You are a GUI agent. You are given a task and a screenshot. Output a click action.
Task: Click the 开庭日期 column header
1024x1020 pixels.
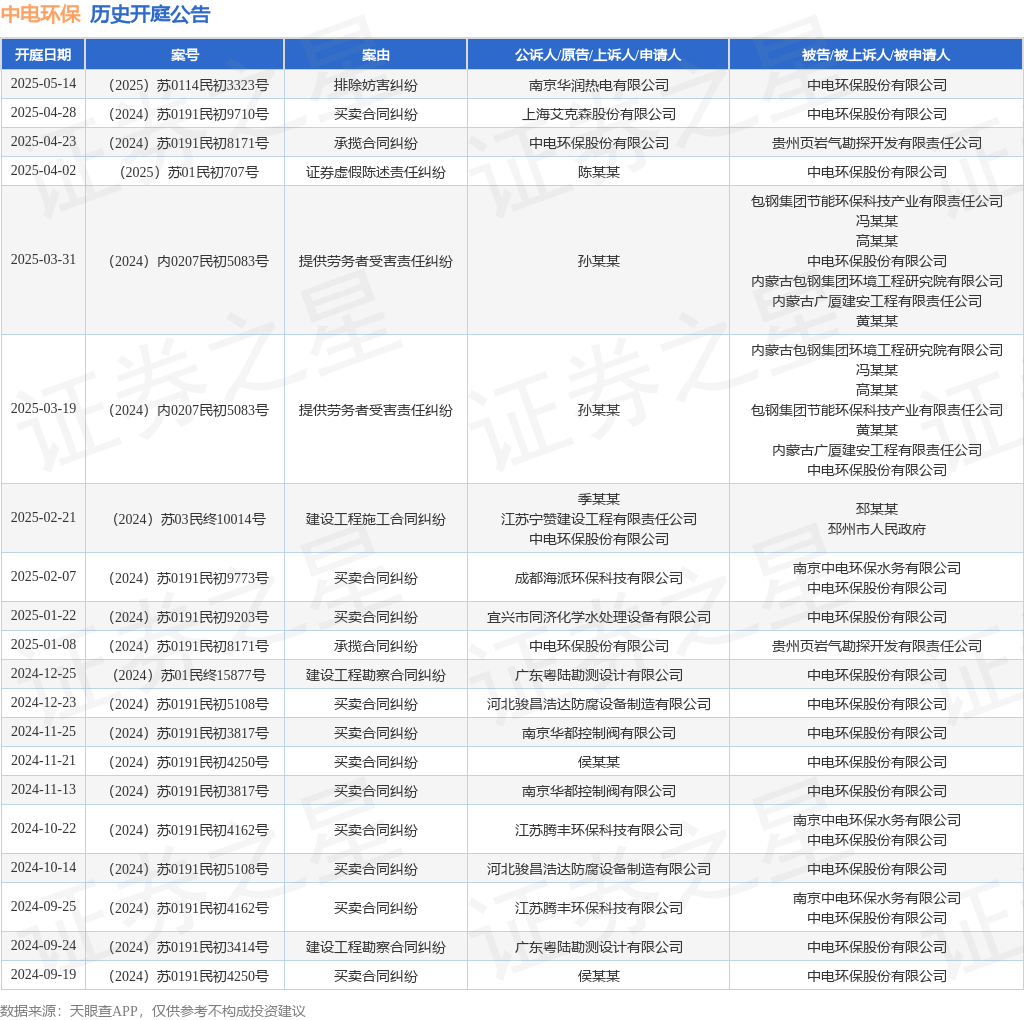click(x=43, y=55)
